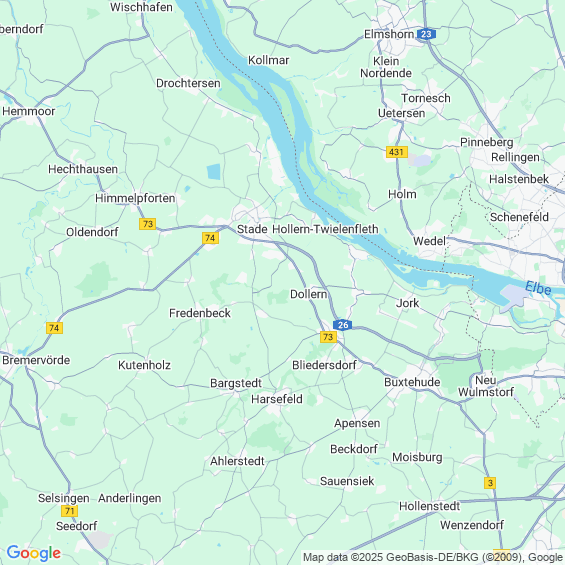Click the 73 road shield above Bliedersdorf
565x565 pixels.
coord(328,337)
